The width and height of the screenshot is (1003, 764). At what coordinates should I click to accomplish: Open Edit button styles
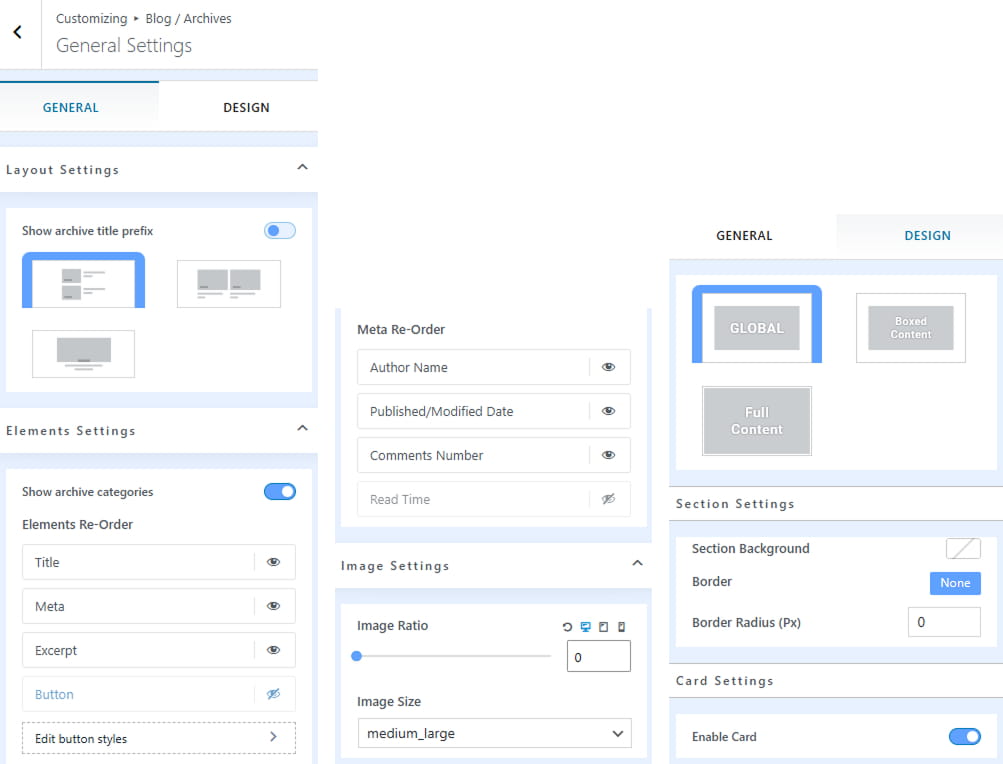pyautogui.click(x=159, y=738)
